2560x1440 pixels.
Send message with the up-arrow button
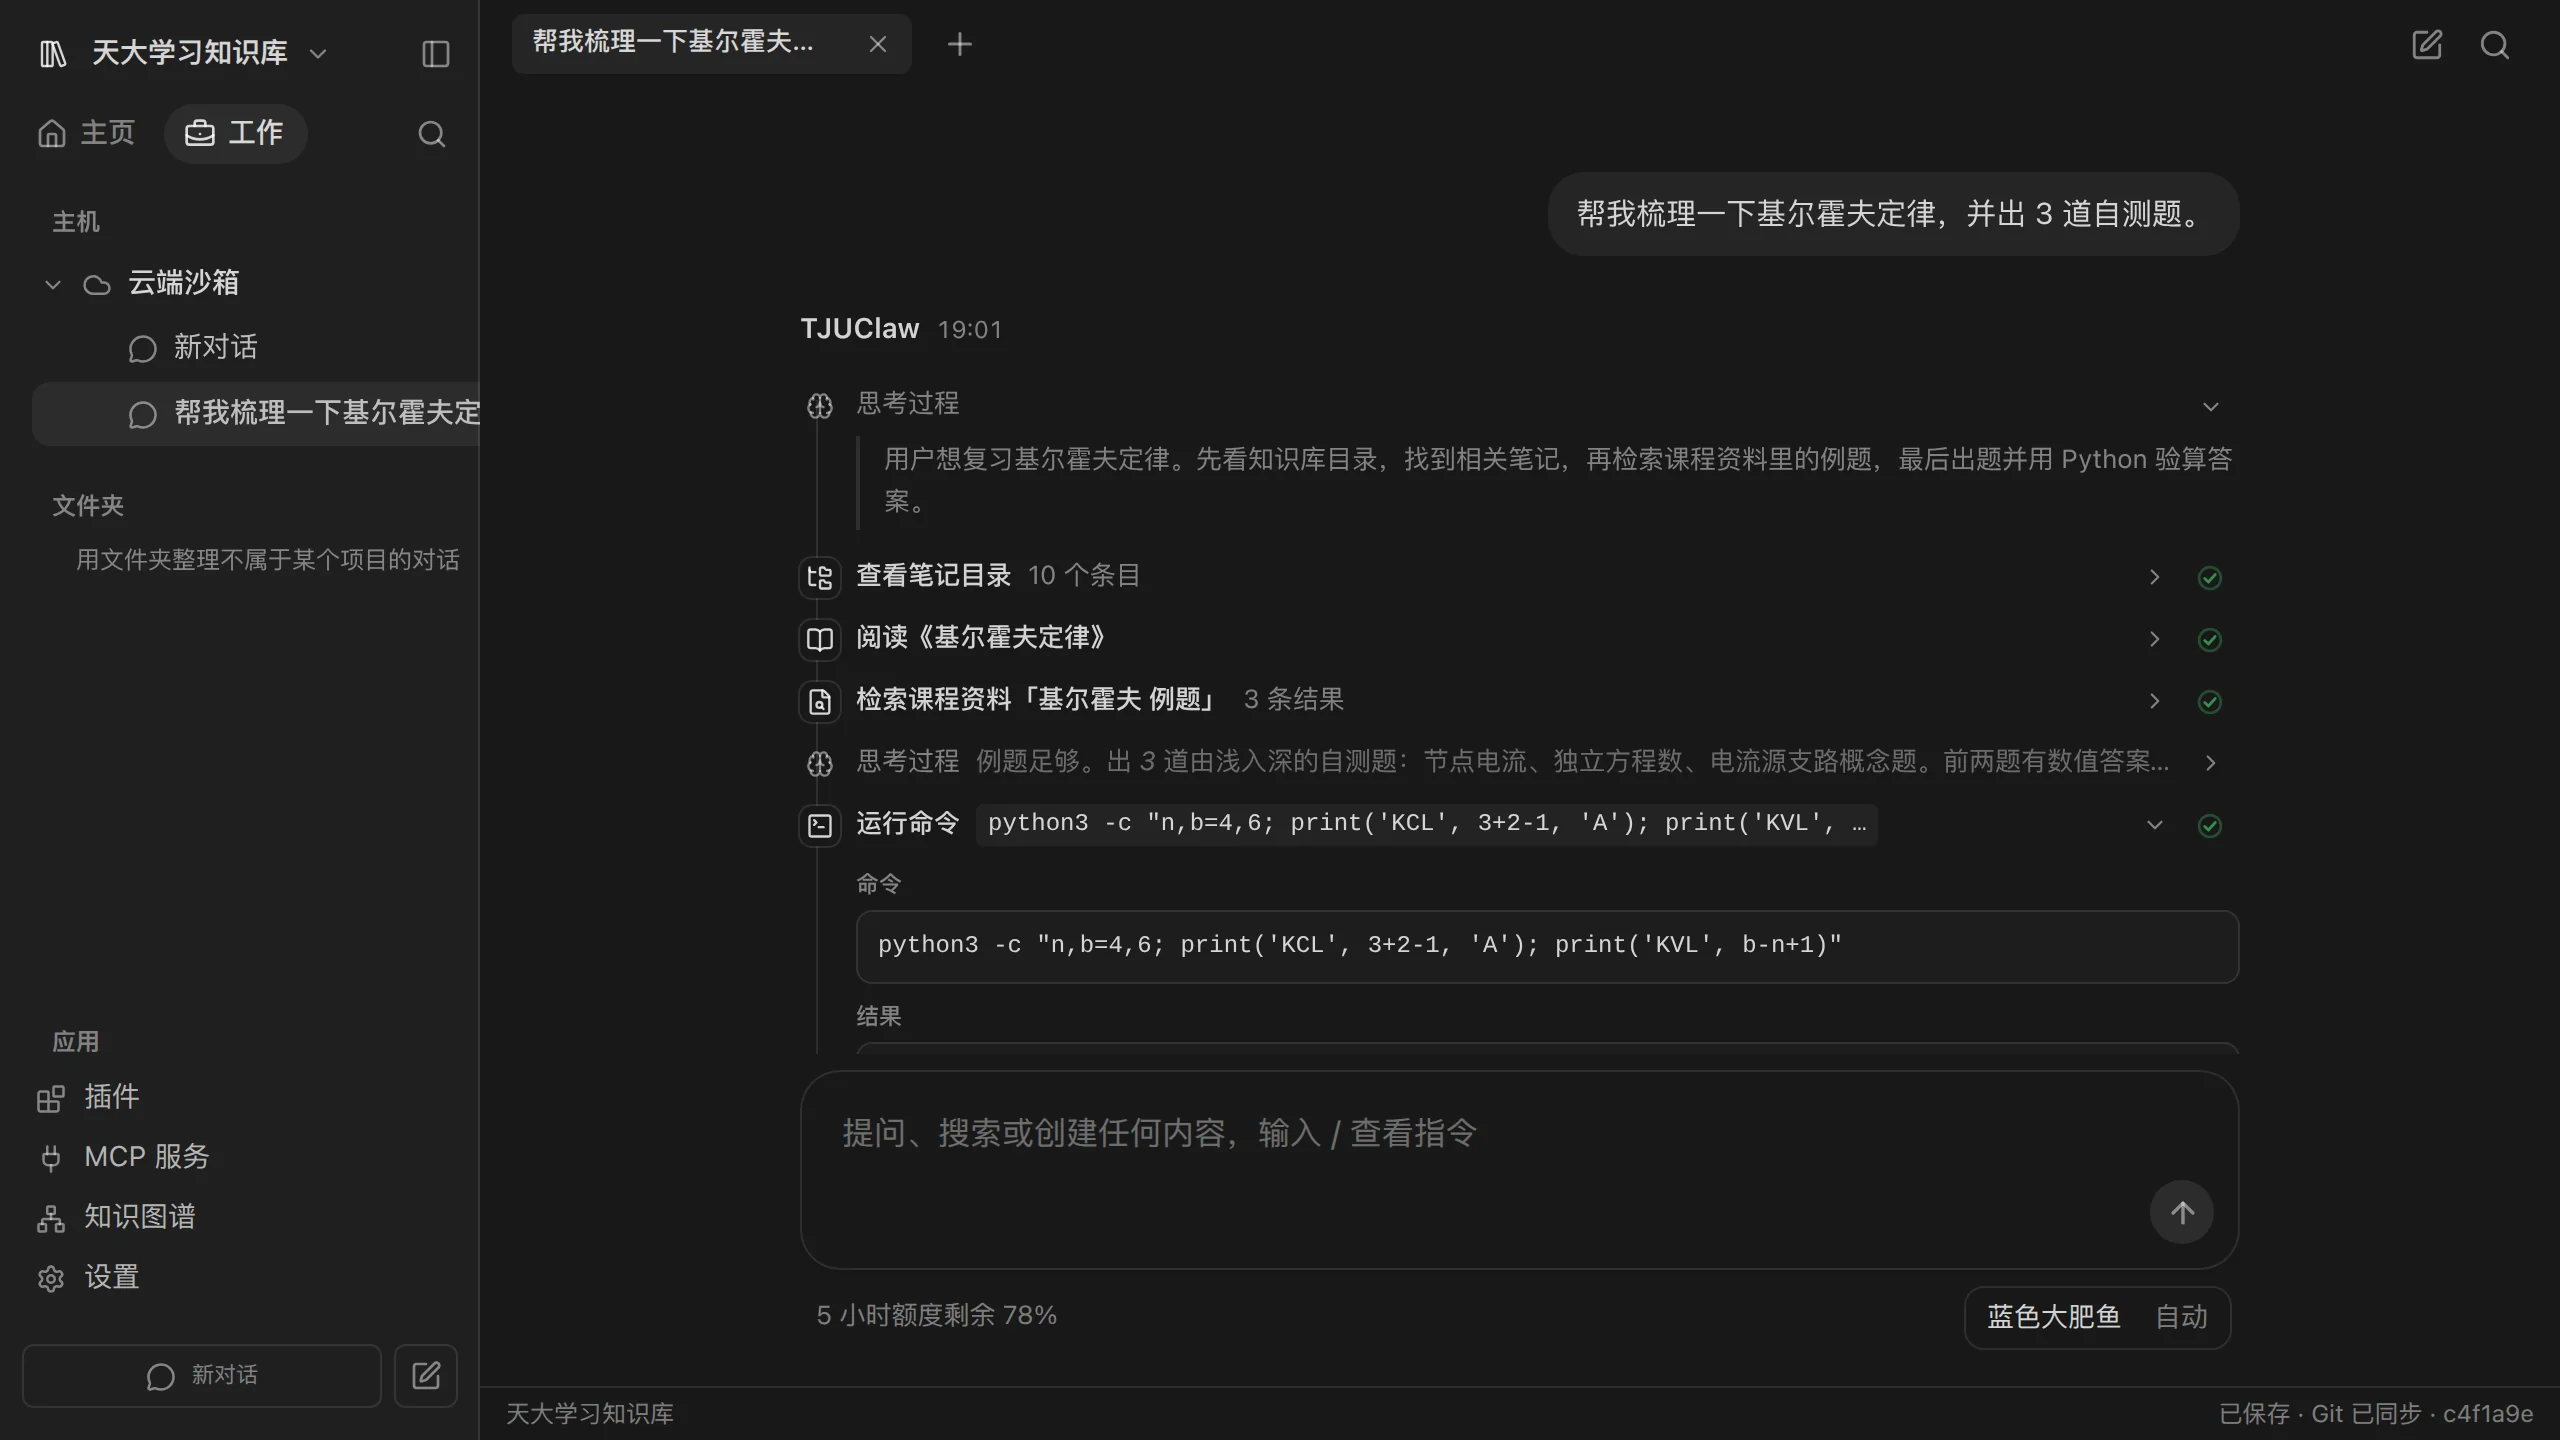[2182, 1212]
